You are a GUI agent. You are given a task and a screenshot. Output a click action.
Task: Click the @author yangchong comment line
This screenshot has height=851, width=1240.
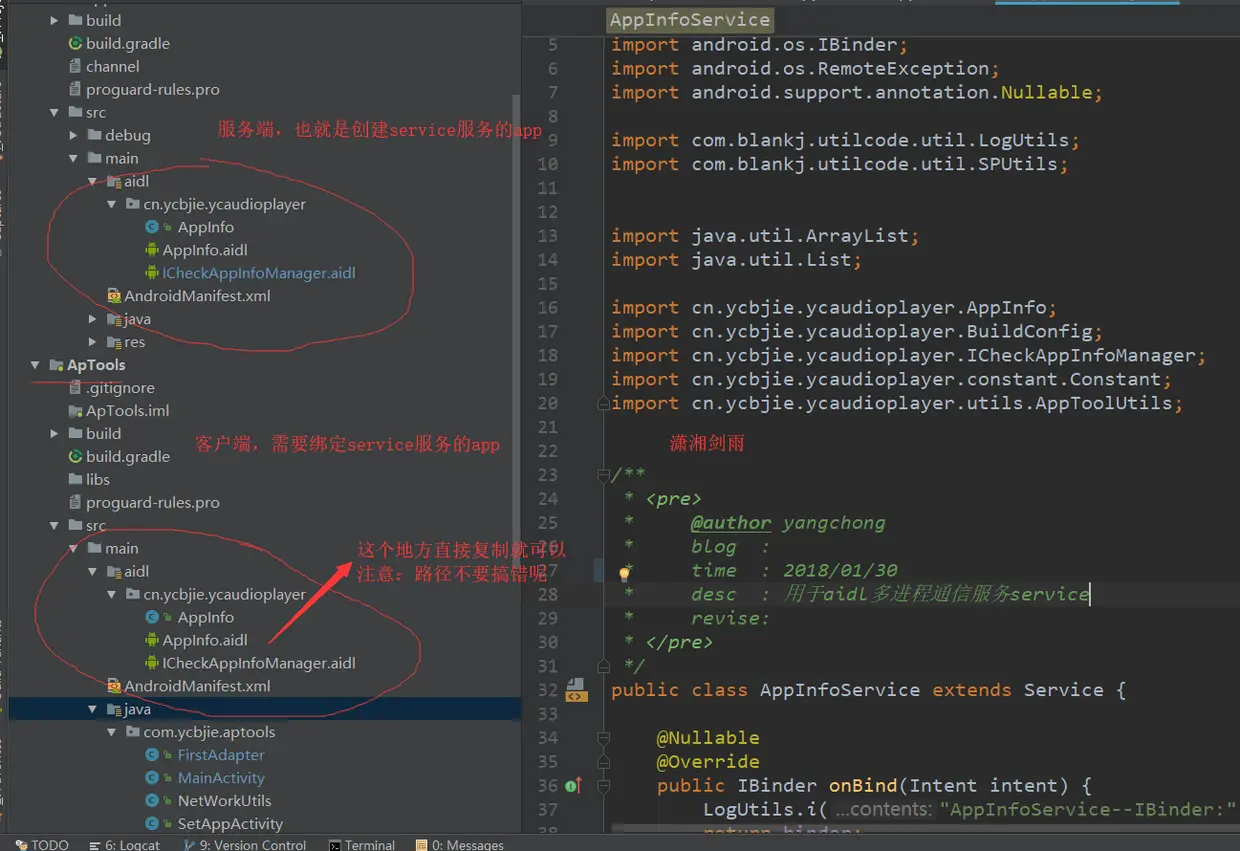pos(788,522)
